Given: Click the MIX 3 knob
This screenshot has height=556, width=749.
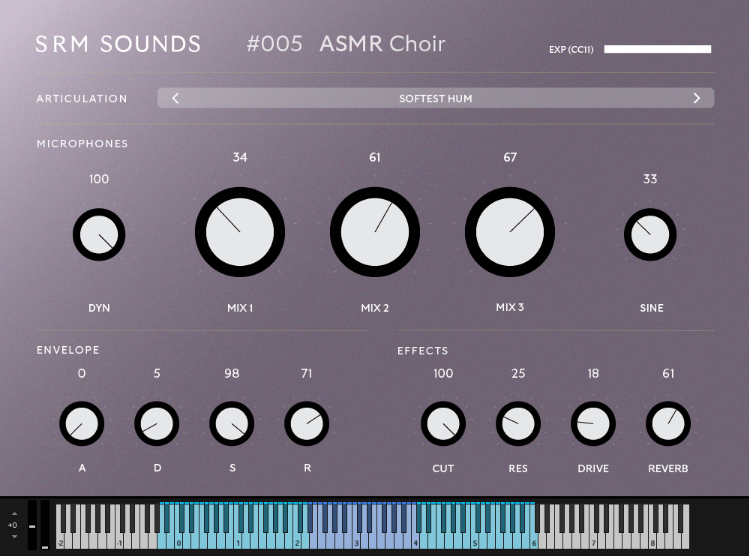Looking at the screenshot, I should coord(510,232).
